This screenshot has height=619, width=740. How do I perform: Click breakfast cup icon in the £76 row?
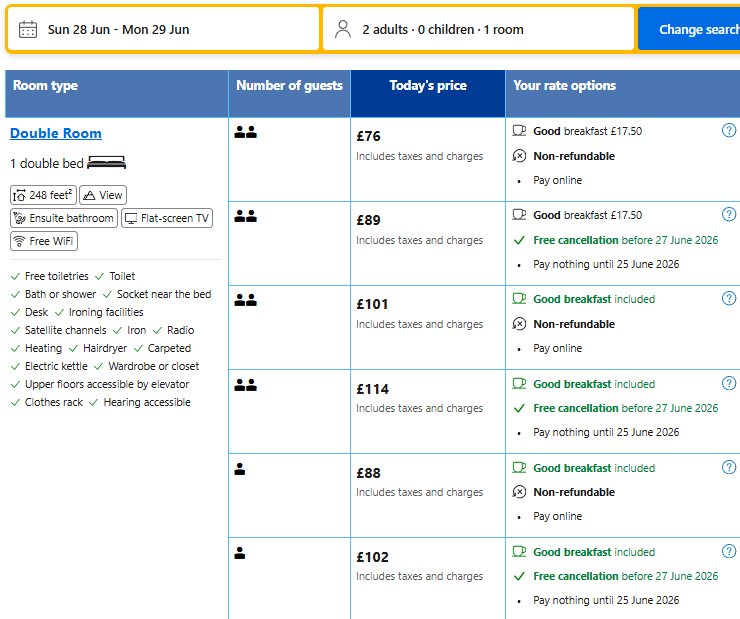click(x=519, y=131)
